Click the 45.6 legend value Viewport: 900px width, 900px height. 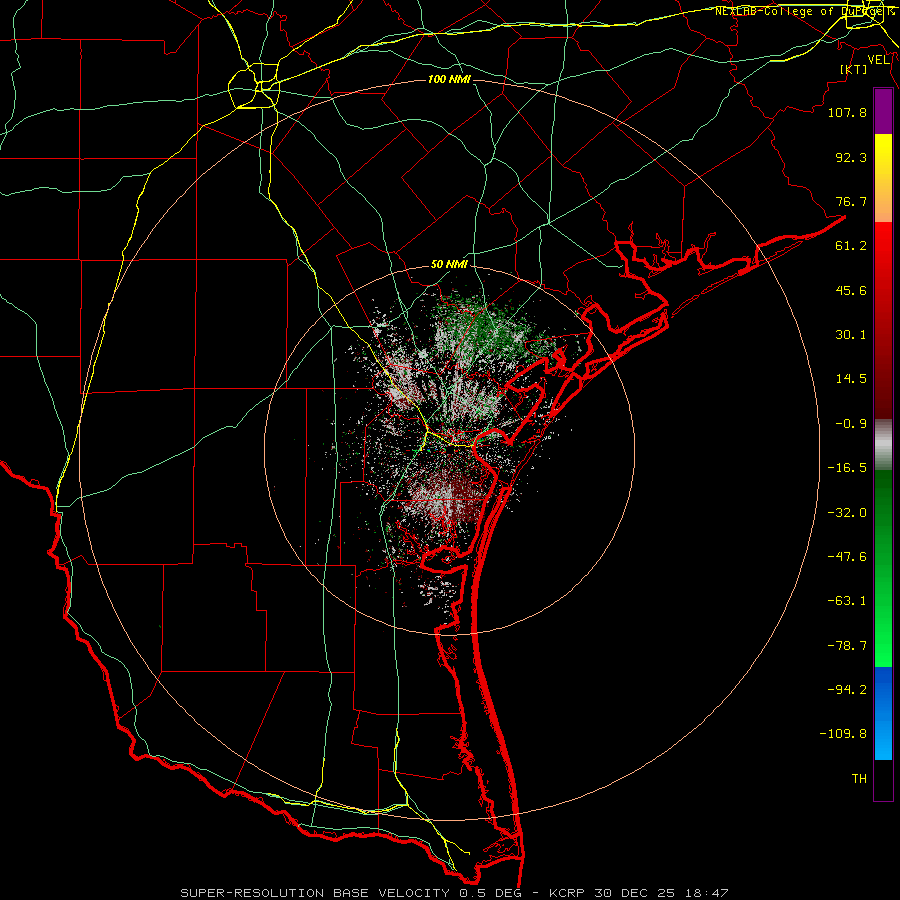tap(851, 290)
